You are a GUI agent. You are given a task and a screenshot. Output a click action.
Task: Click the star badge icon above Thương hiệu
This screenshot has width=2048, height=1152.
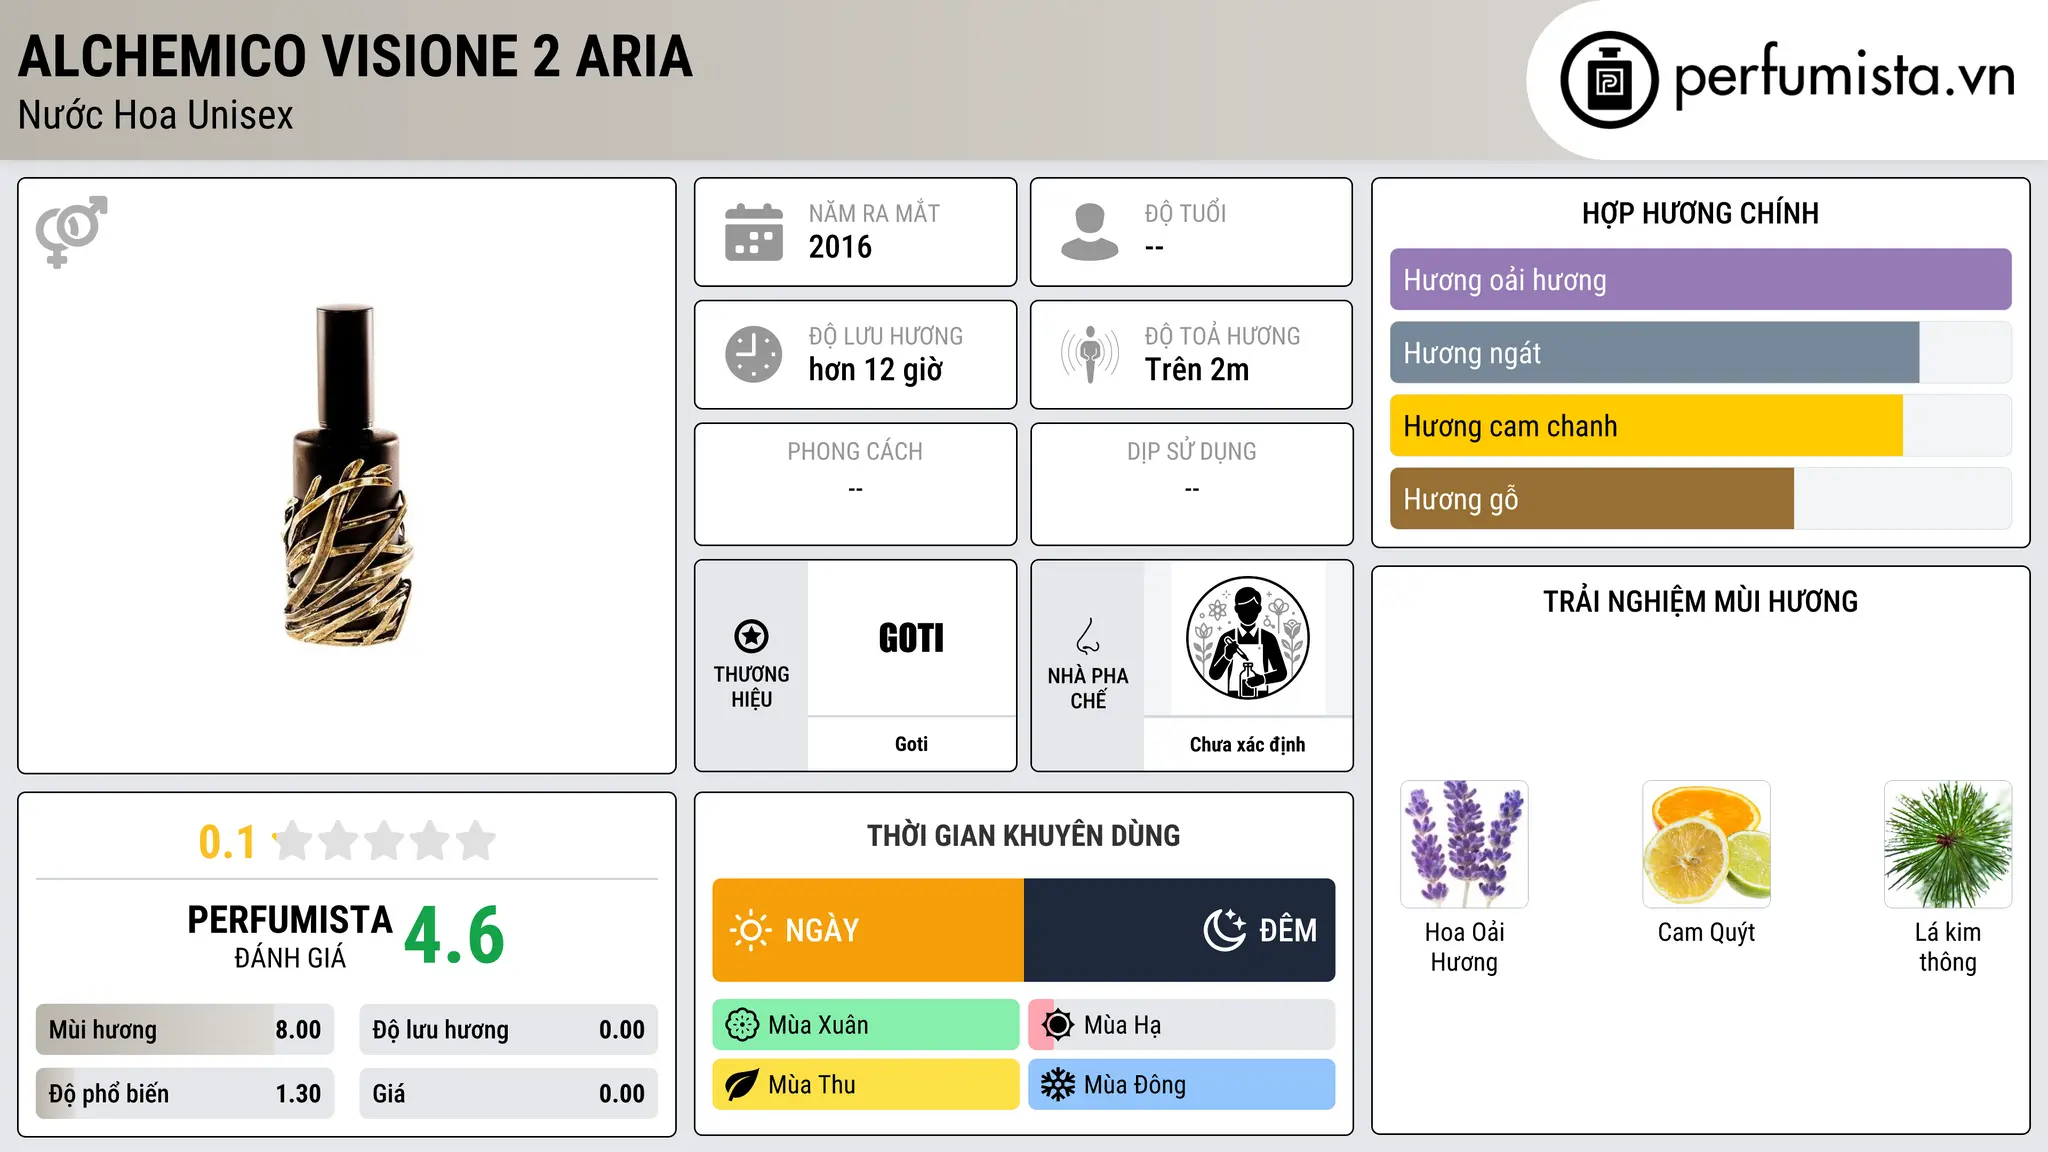click(751, 636)
